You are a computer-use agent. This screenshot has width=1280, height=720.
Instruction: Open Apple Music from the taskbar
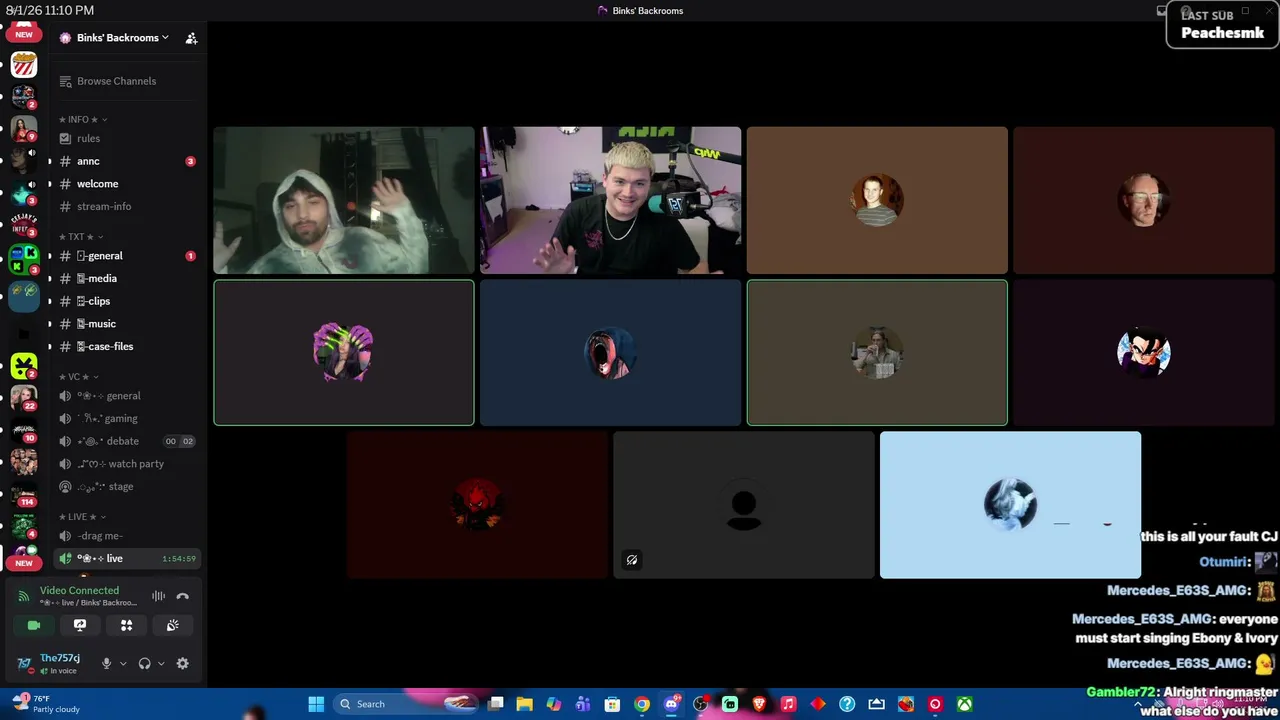(788, 704)
